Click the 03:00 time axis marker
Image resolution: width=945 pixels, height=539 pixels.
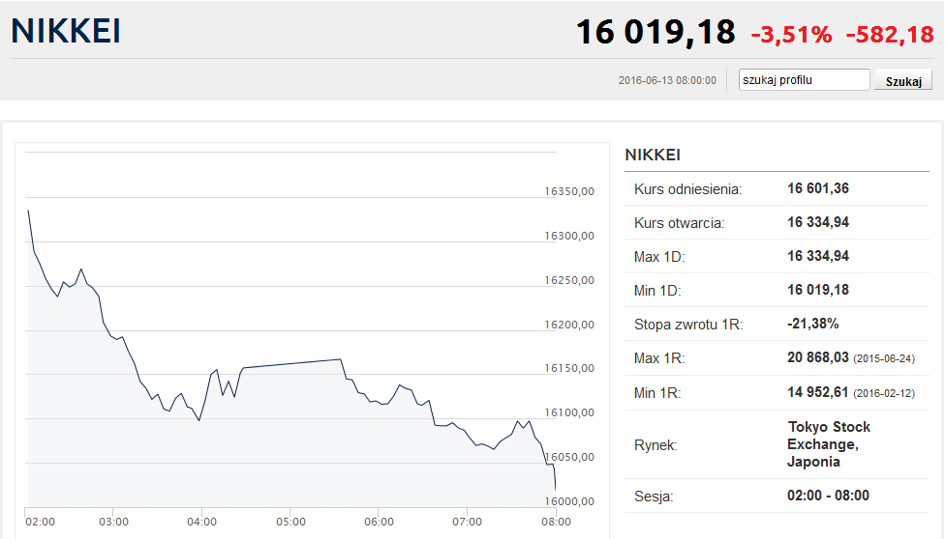coord(113,522)
